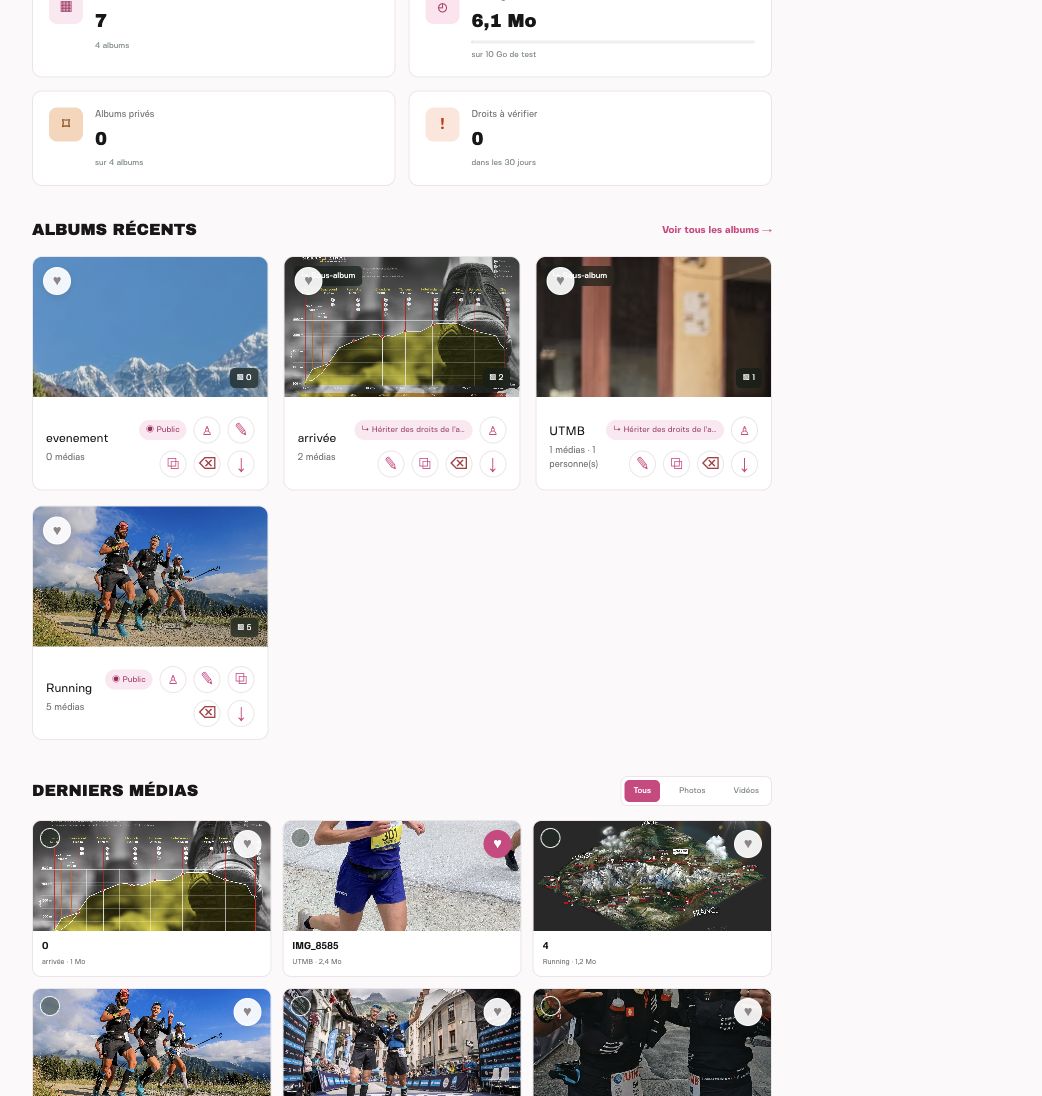Click the Droits à vérifier statistic card

590,138
